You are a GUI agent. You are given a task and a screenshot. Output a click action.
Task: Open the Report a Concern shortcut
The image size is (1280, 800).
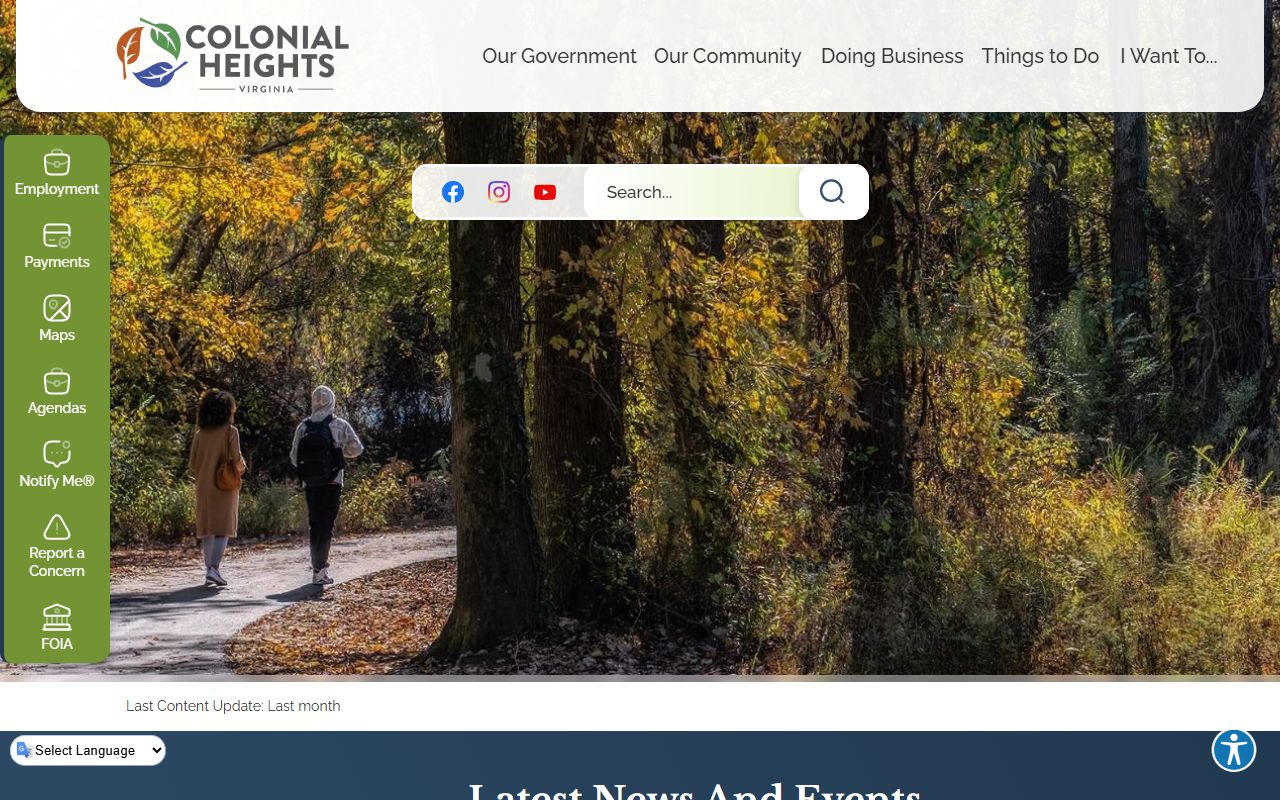[x=57, y=546]
